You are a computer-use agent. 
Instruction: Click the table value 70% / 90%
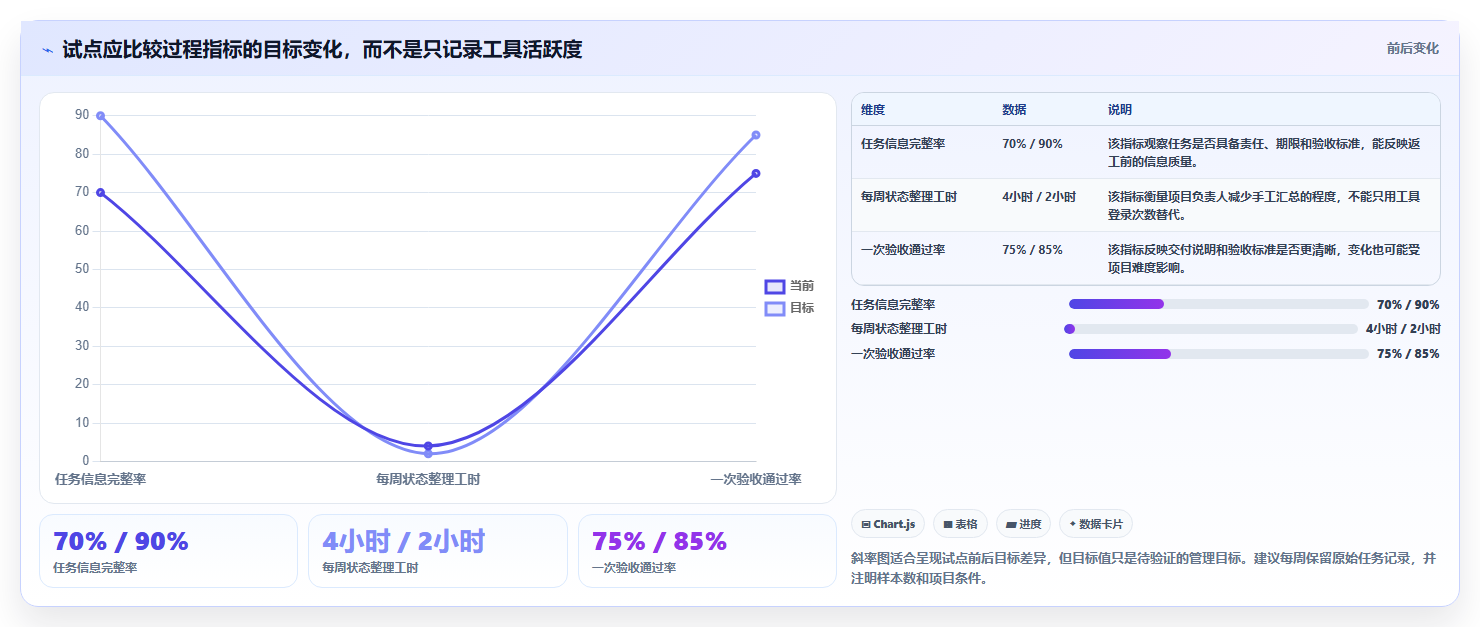[x=1032, y=144]
